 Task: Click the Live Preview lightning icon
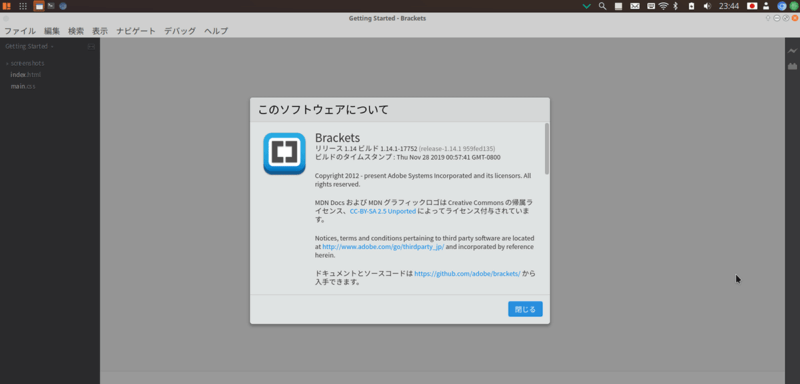[x=792, y=51]
